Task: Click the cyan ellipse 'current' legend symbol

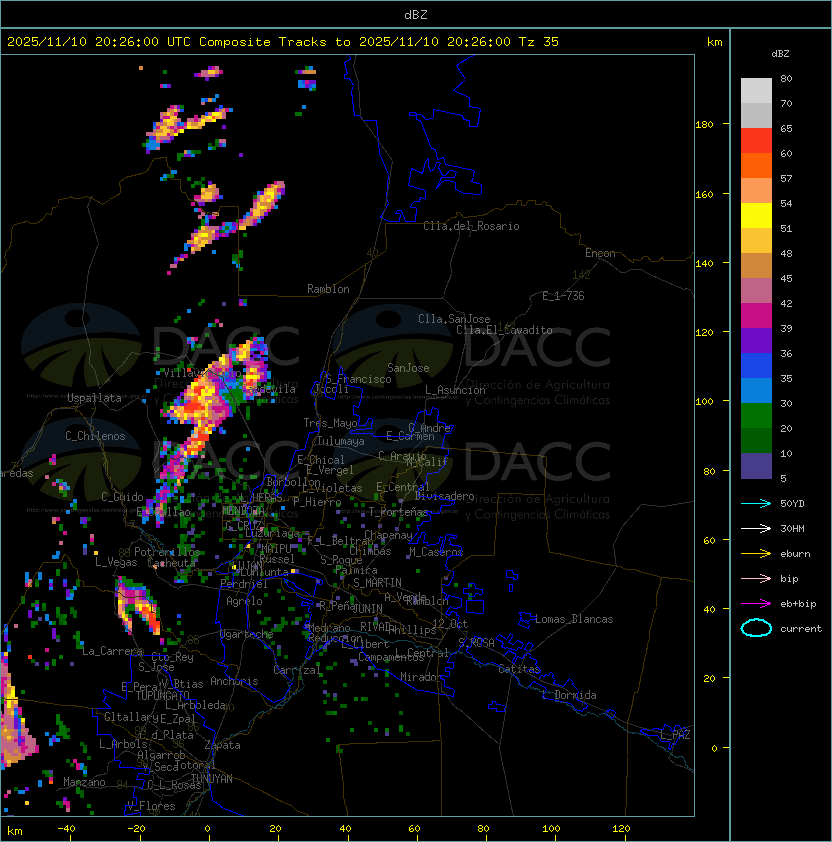Action: pos(756,628)
